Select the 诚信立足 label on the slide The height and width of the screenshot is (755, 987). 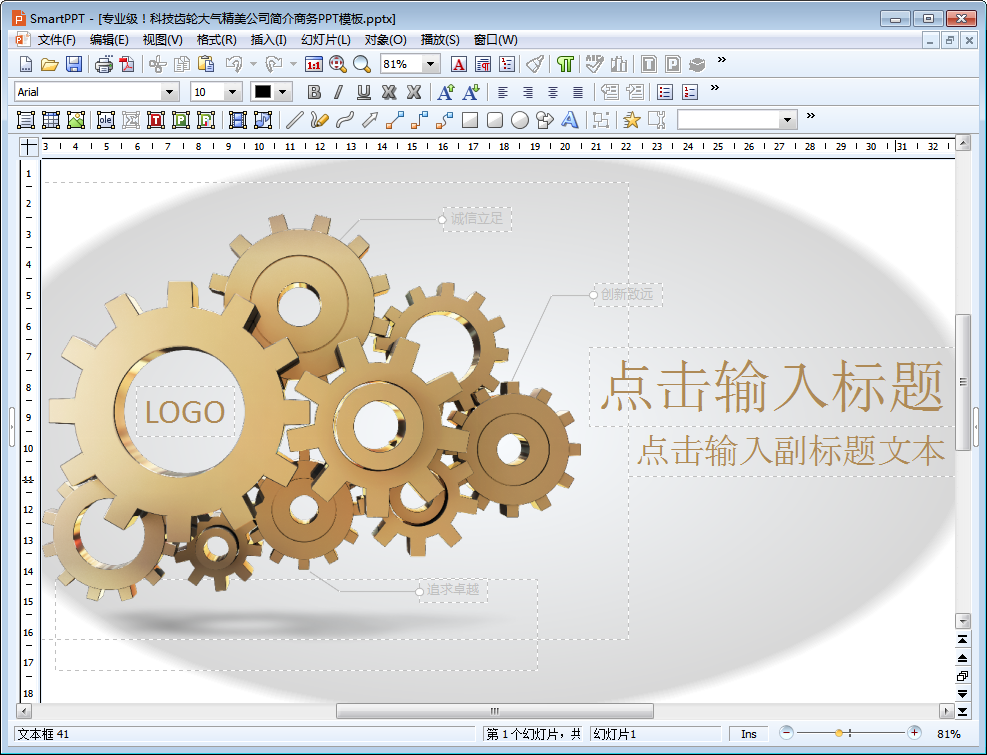click(x=477, y=219)
